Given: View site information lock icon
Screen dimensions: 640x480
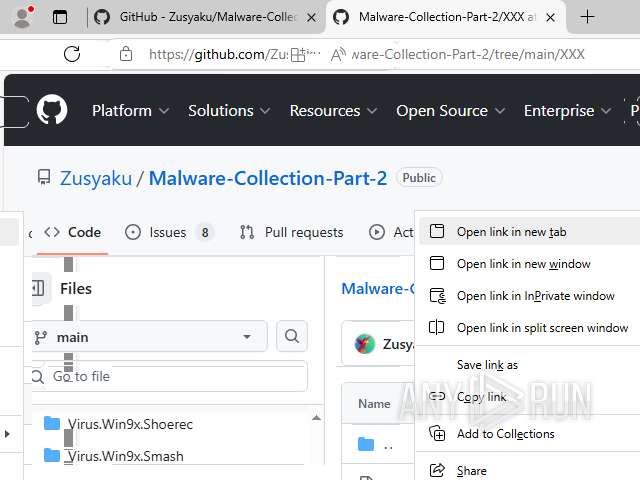Looking at the screenshot, I should pos(126,54).
